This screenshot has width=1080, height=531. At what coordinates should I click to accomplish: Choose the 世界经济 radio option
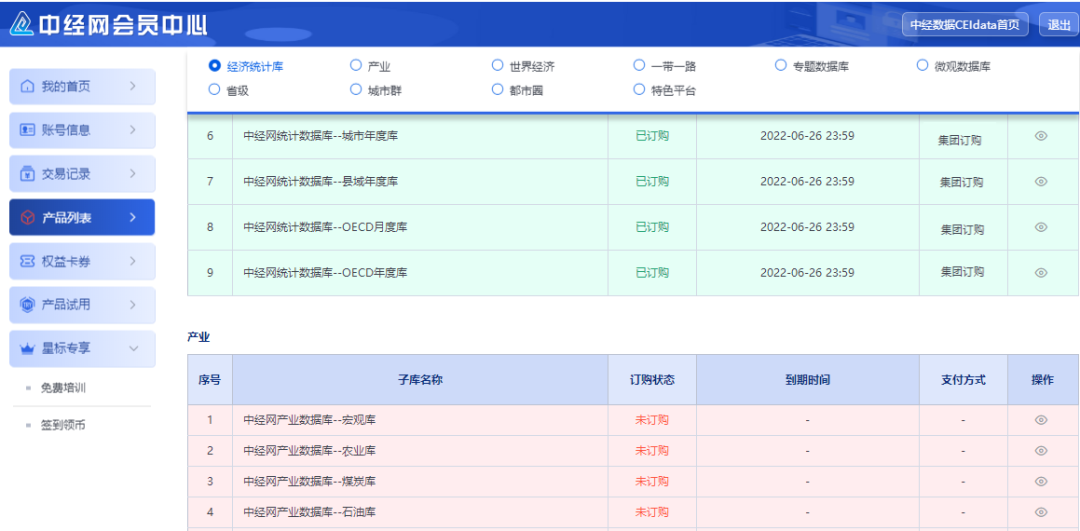click(x=497, y=66)
